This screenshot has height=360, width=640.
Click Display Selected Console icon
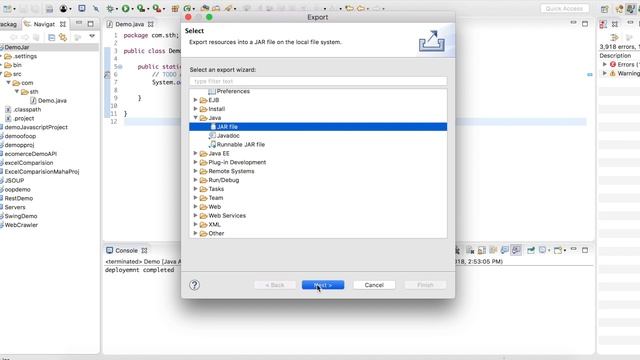coord(542,250)
